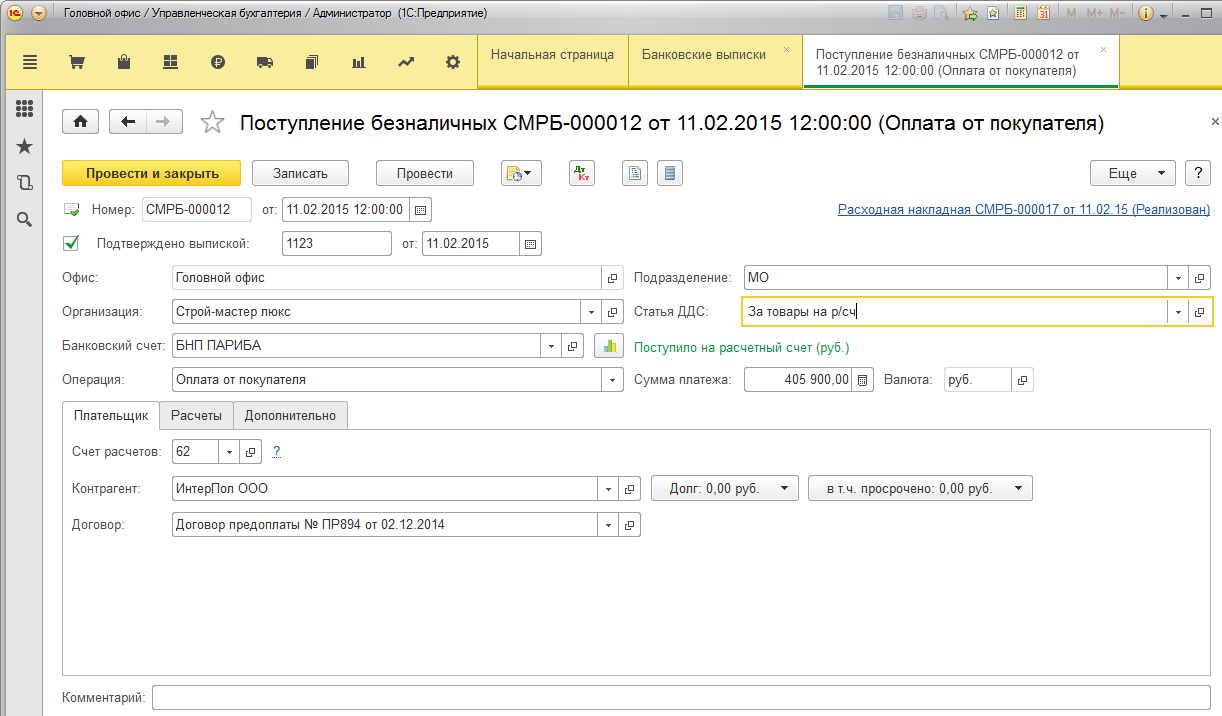The image size is (1222, 716).
Task: Open the calculator in title bar
Action: [1021, 13]
